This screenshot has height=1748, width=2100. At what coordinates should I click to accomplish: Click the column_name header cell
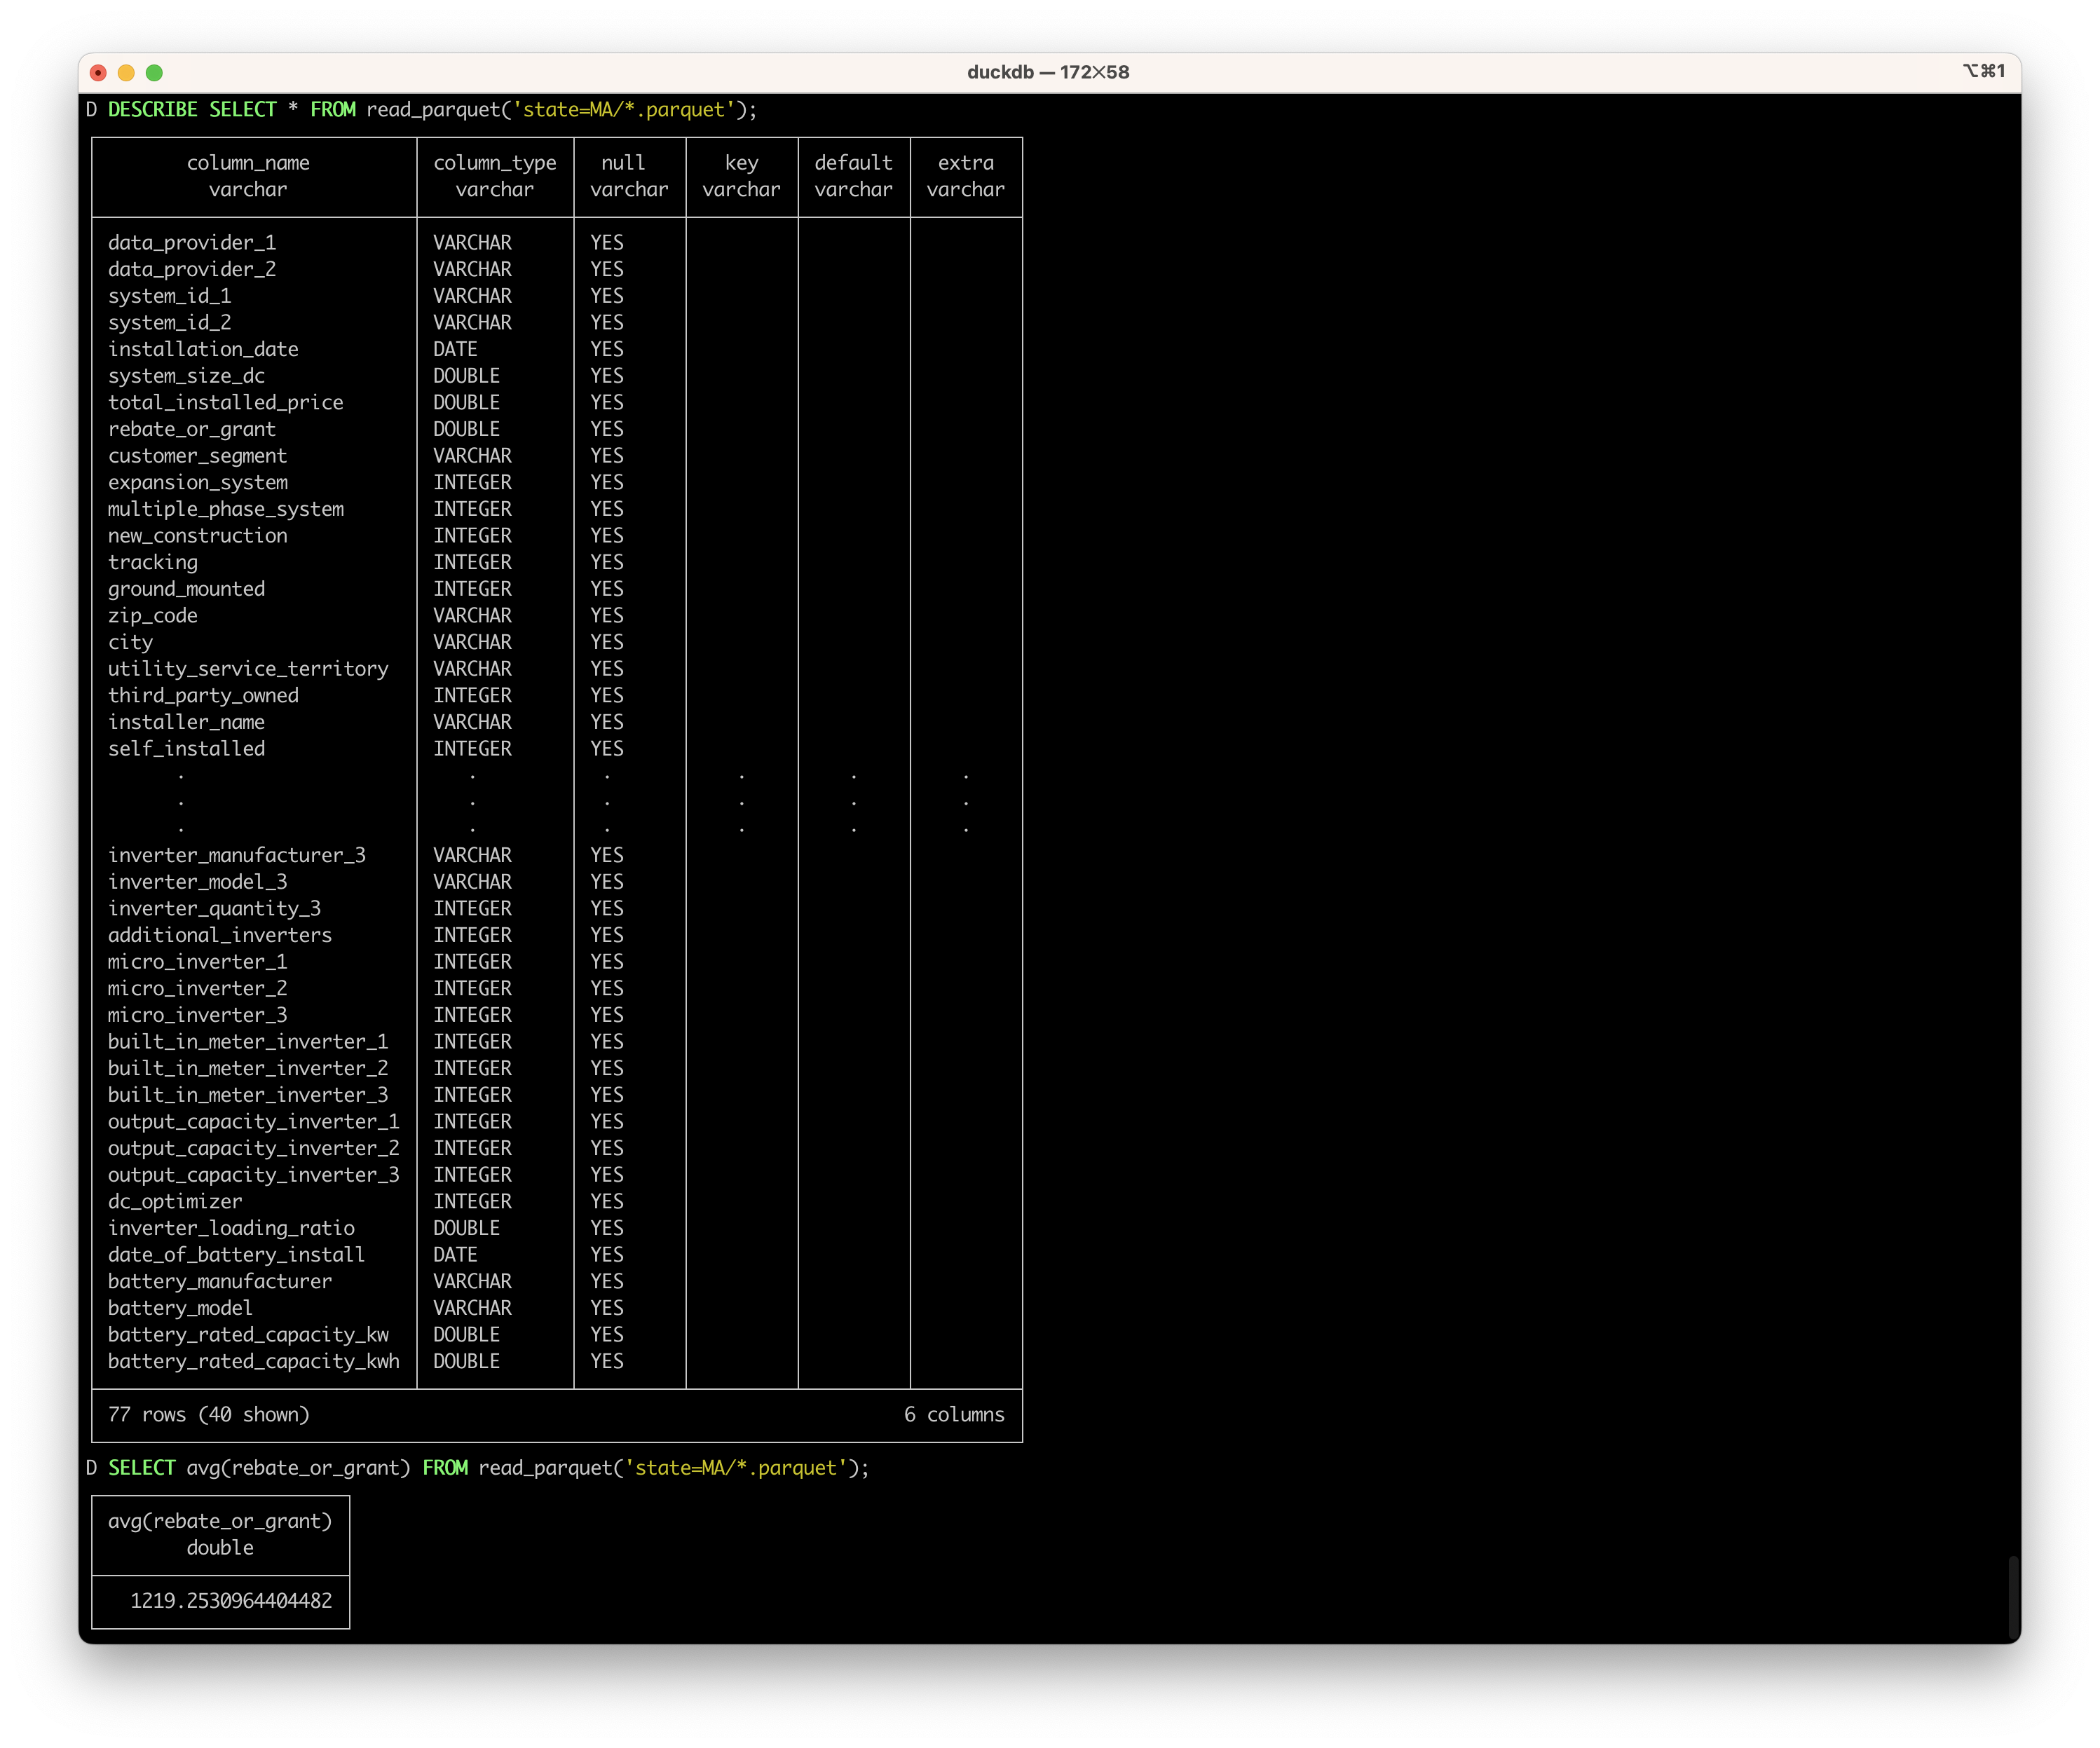coord(248,176)
